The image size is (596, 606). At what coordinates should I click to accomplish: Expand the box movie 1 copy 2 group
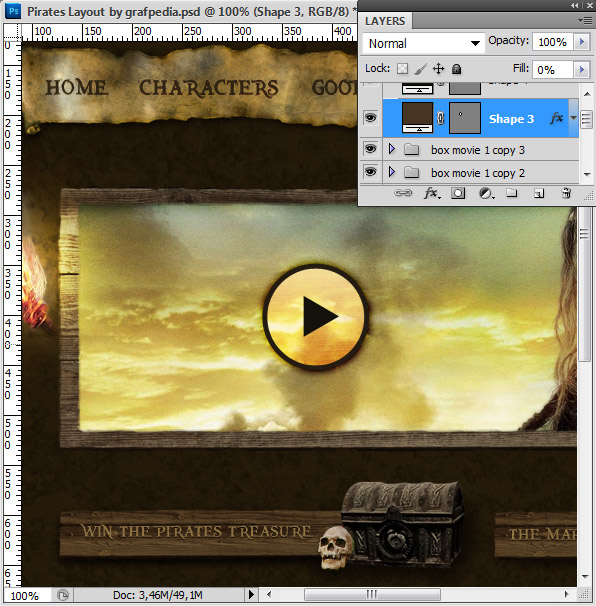click(392, 172)
